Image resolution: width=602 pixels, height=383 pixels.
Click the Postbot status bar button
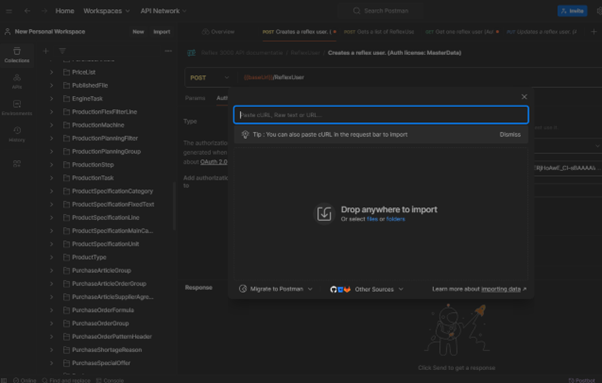tap(582, 380)
